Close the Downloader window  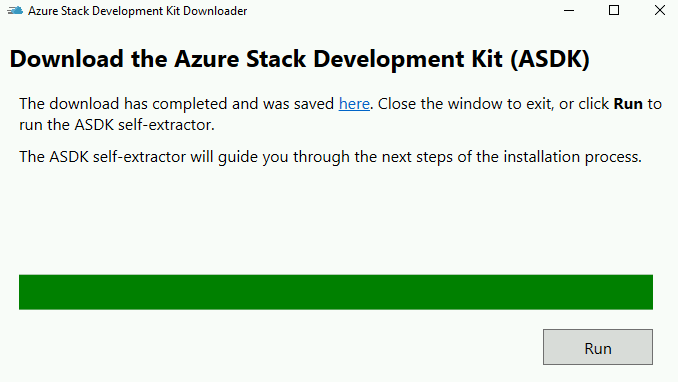coord(659,10)
